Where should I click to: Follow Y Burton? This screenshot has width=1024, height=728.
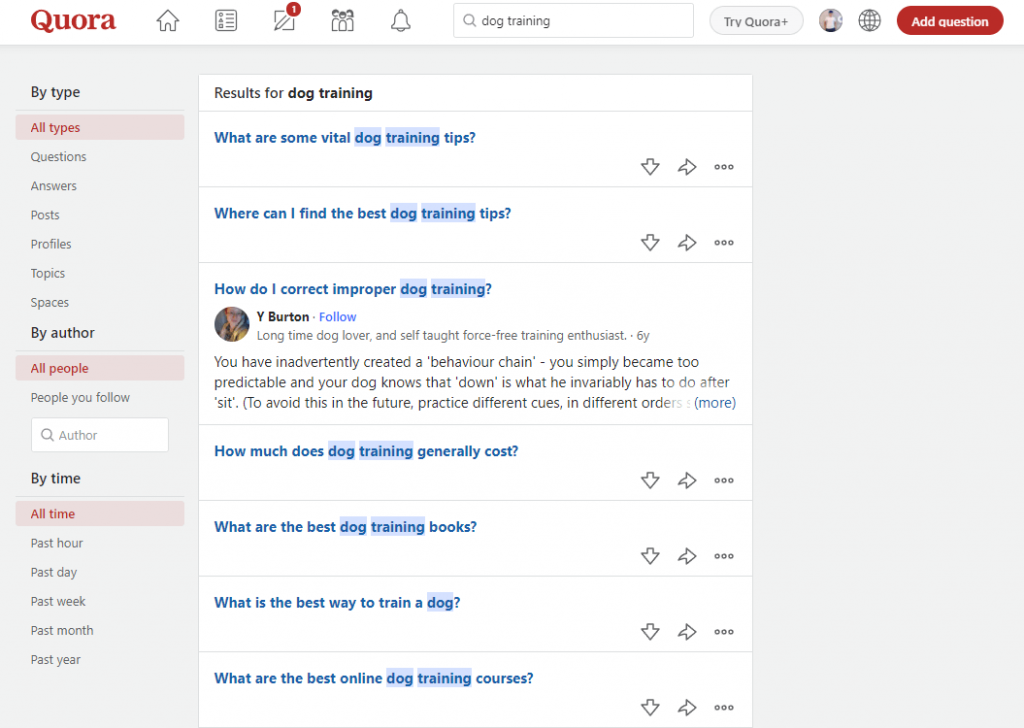point(338,317)
